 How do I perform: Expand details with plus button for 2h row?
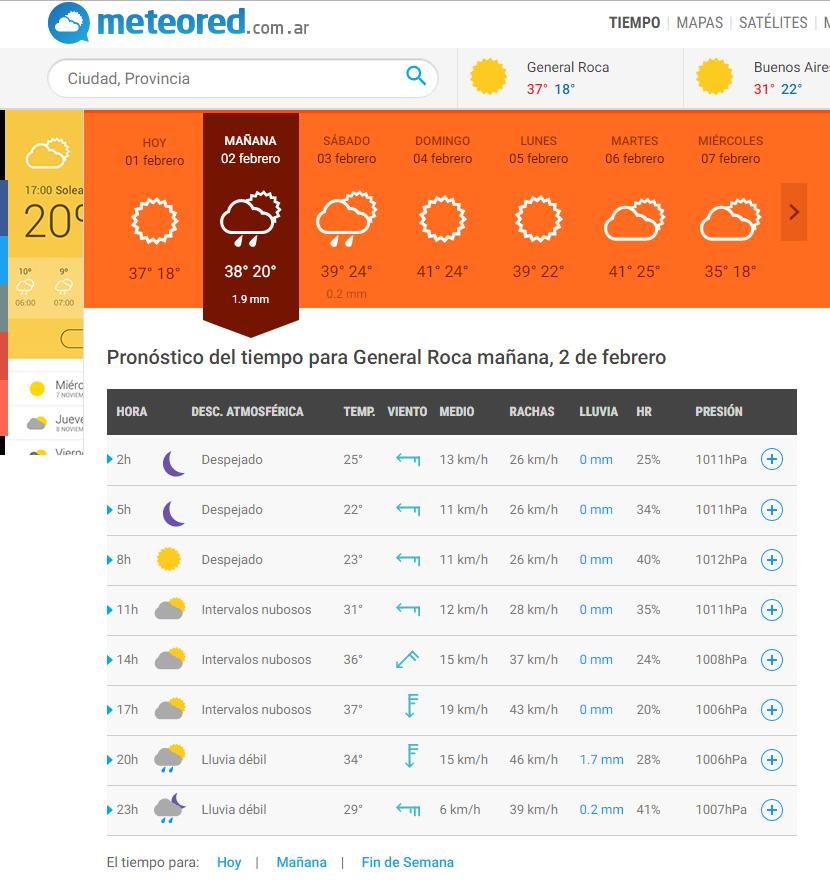pyautogui.click(x=771, y=460)
